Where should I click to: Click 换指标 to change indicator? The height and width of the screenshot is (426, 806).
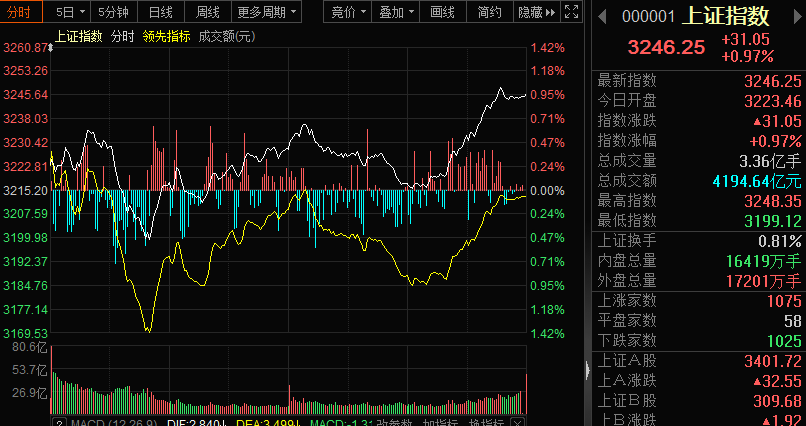[x=485, y=421]
